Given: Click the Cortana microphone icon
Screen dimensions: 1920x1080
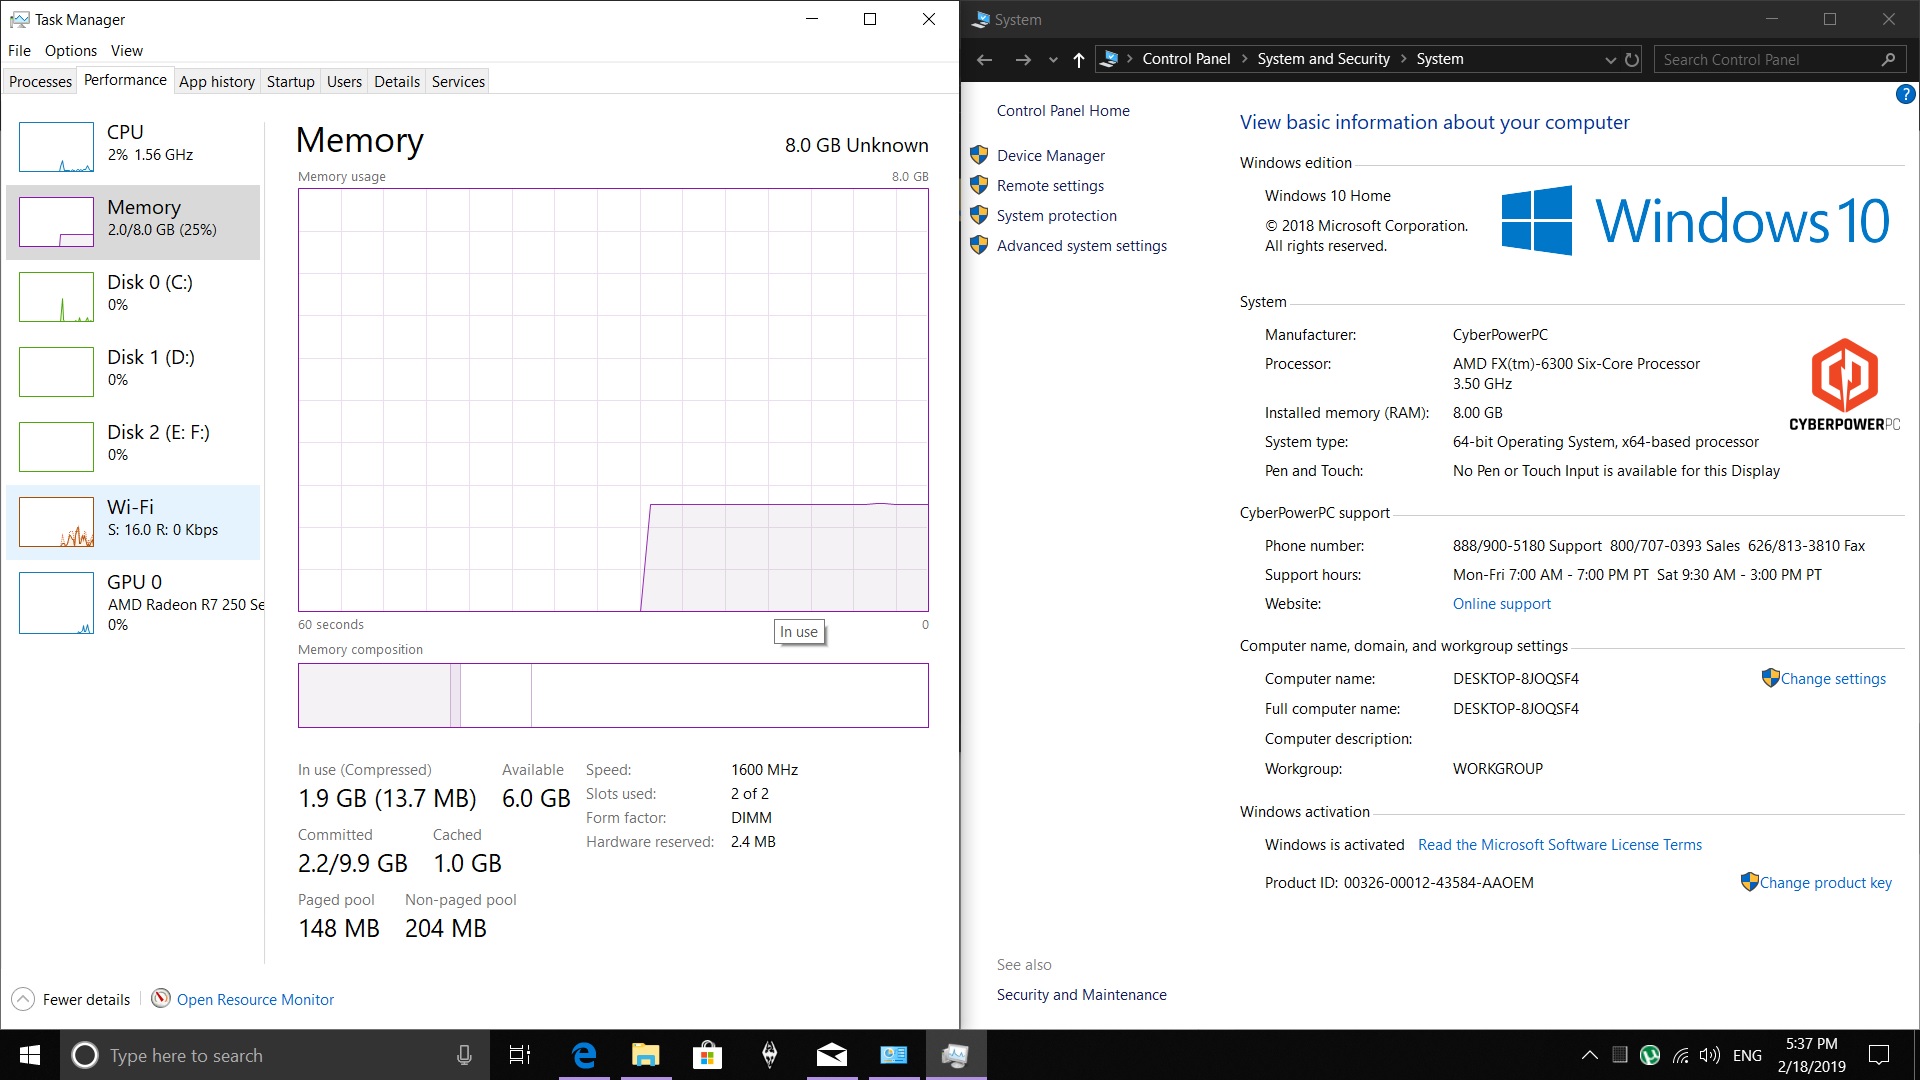Looking at the screenshot, I should (x=464, y=1055).
